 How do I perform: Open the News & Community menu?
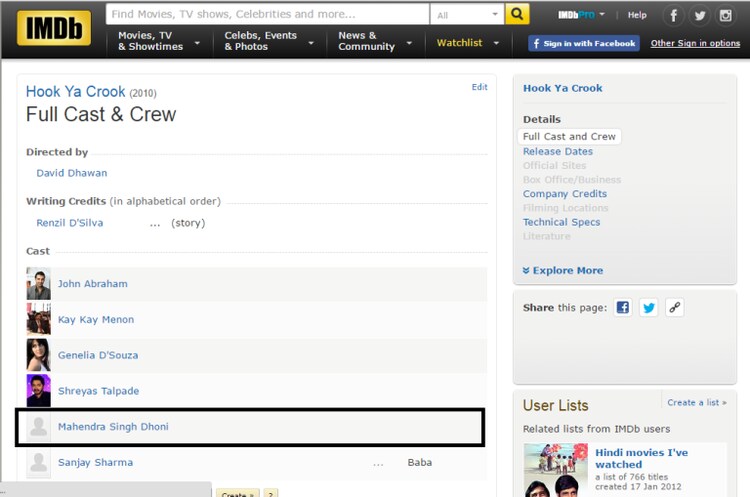tap(373, 41)
